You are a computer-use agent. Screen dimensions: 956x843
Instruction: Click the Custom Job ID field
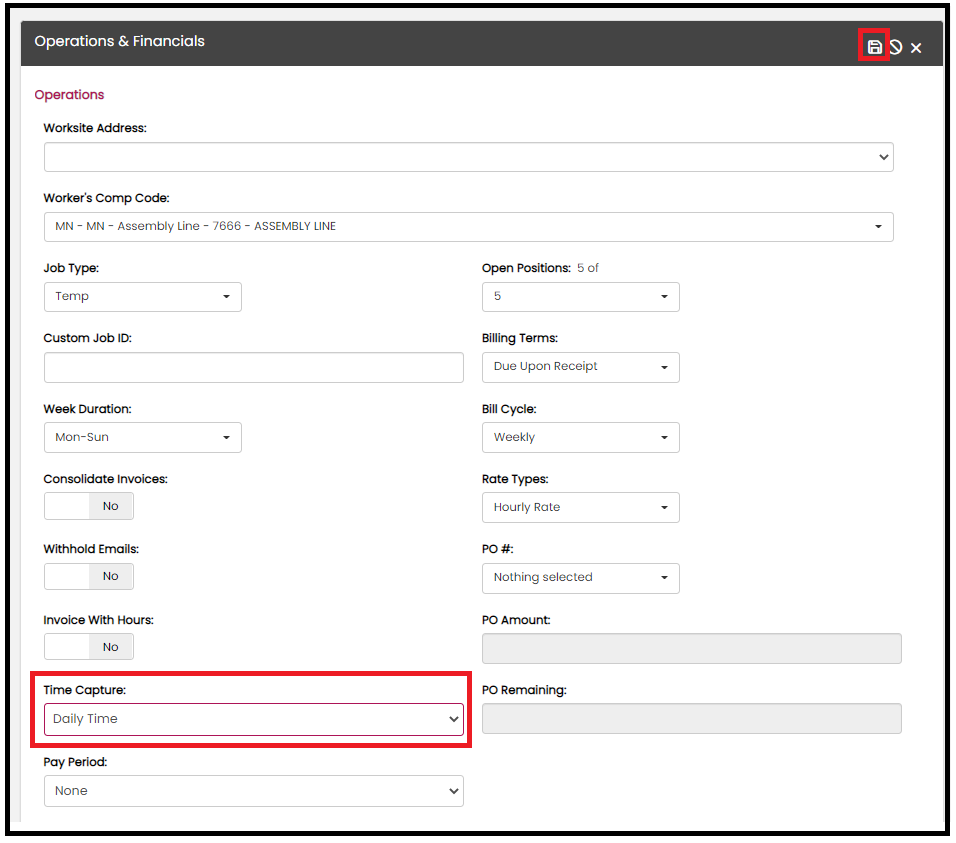click(x=254, y=368)
